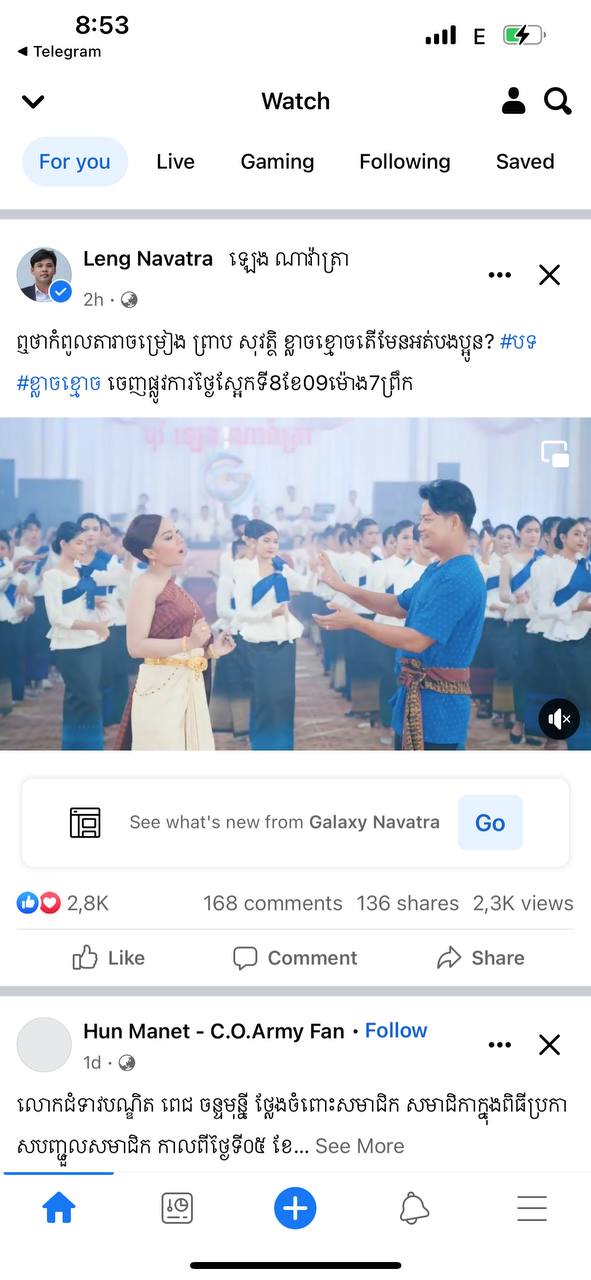Viewport: 591px width, 1280px height.
Task: Follow Hun Manet - C.O.Army Fan
Action: [396, 1030]
